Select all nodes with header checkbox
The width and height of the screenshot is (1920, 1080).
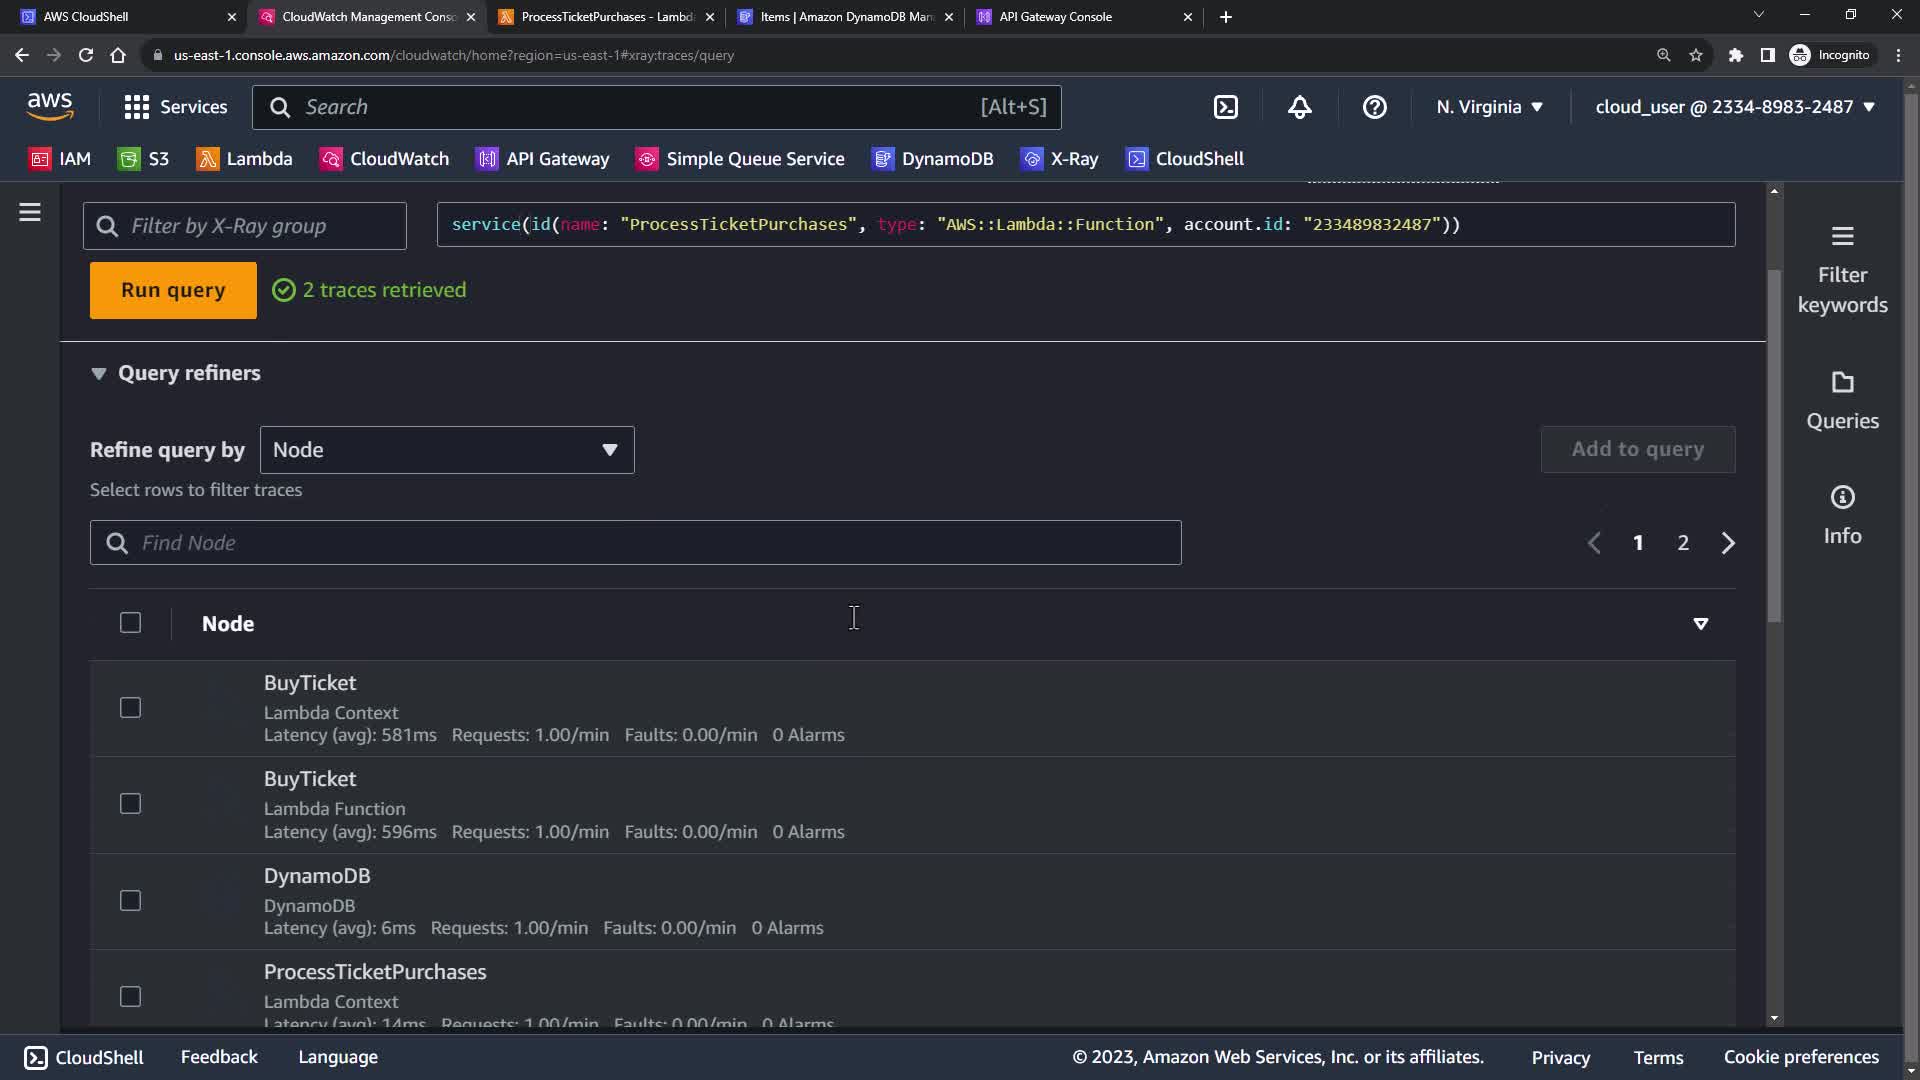click(x=130, y=623)
